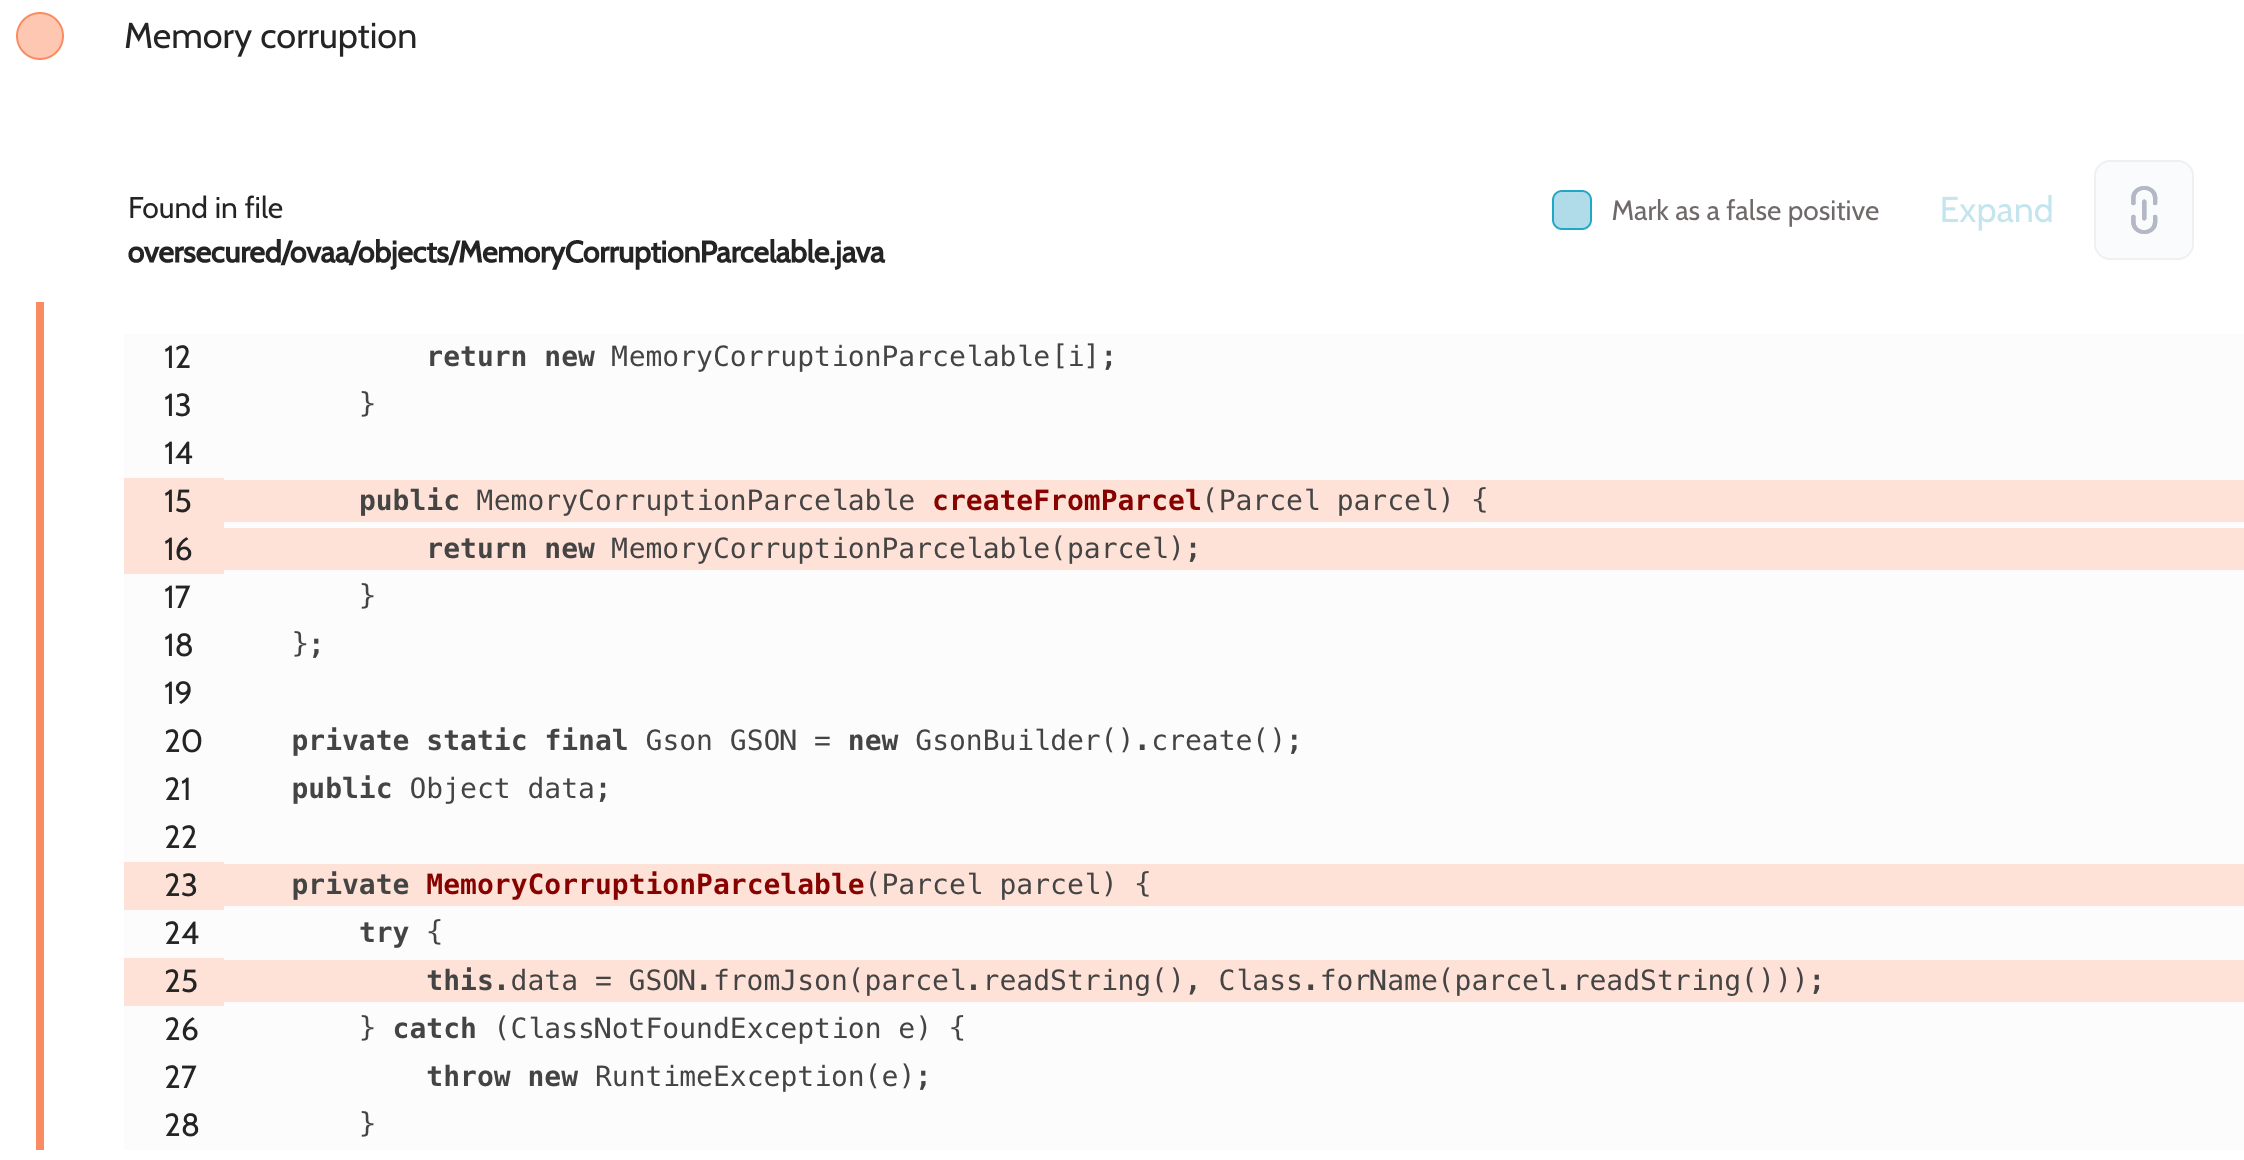
Task: Click the copy link icon button
Action: point(2143,210)
